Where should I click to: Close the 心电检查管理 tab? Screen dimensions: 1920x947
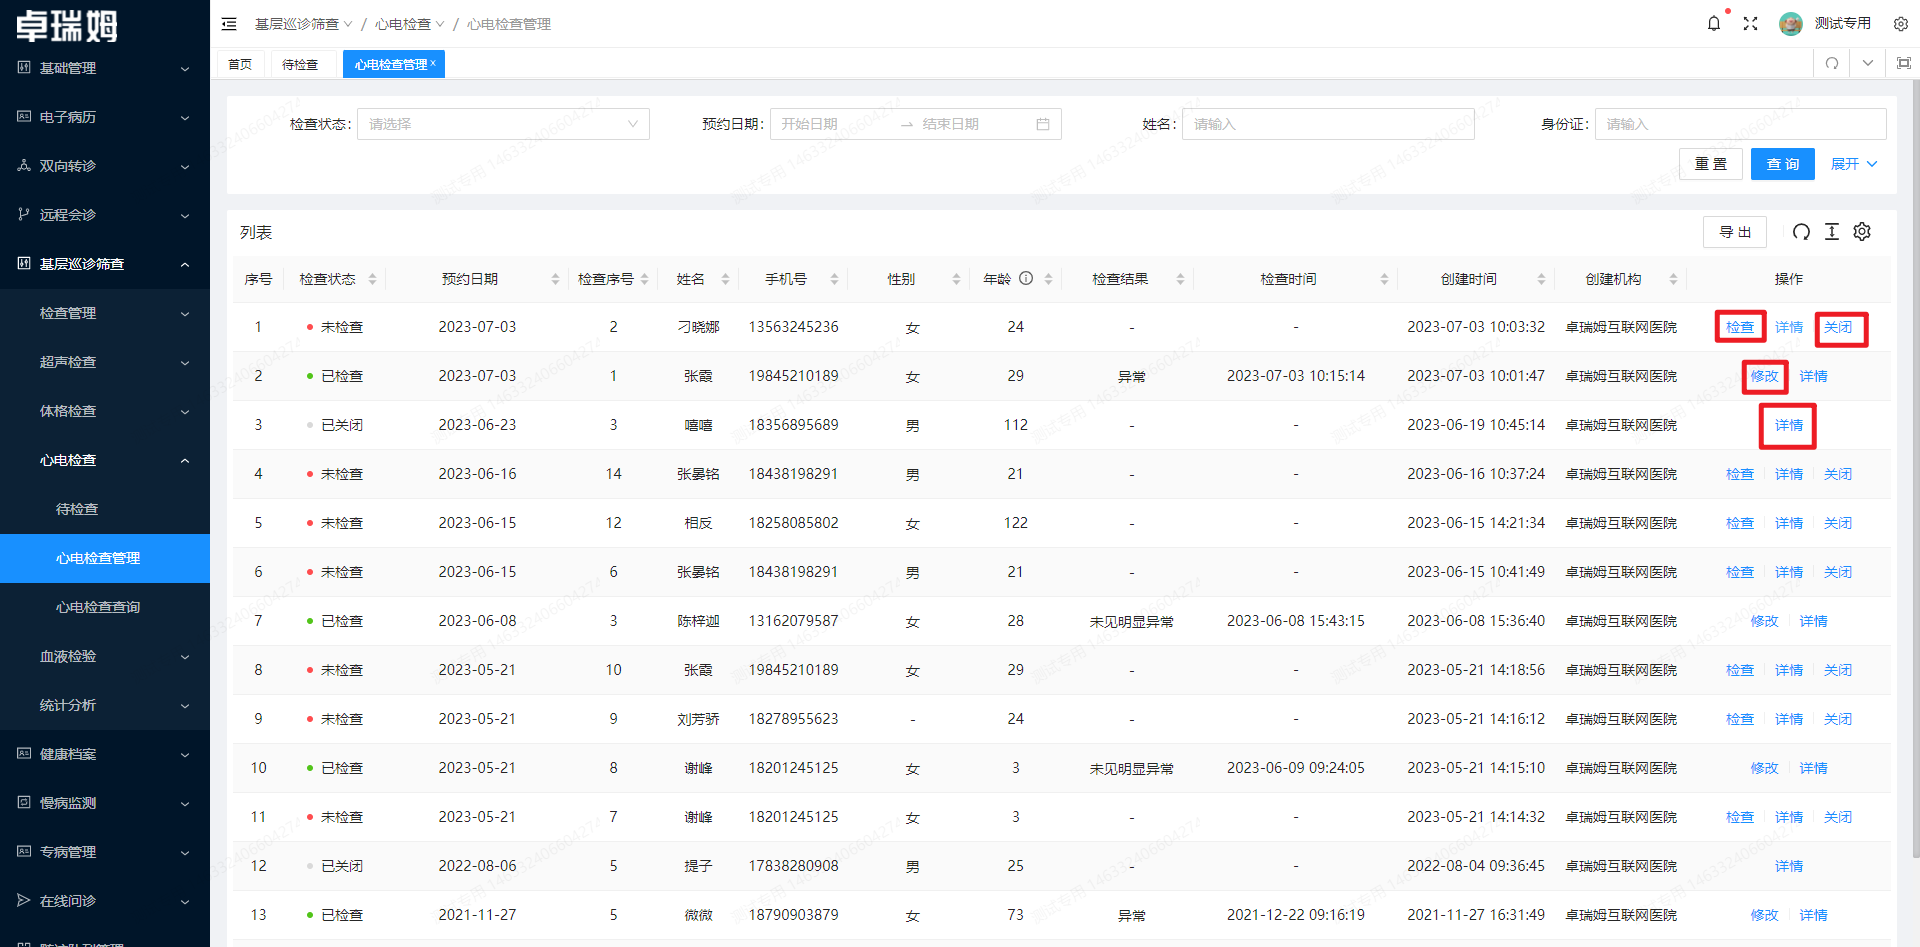(x=433, y=63)
